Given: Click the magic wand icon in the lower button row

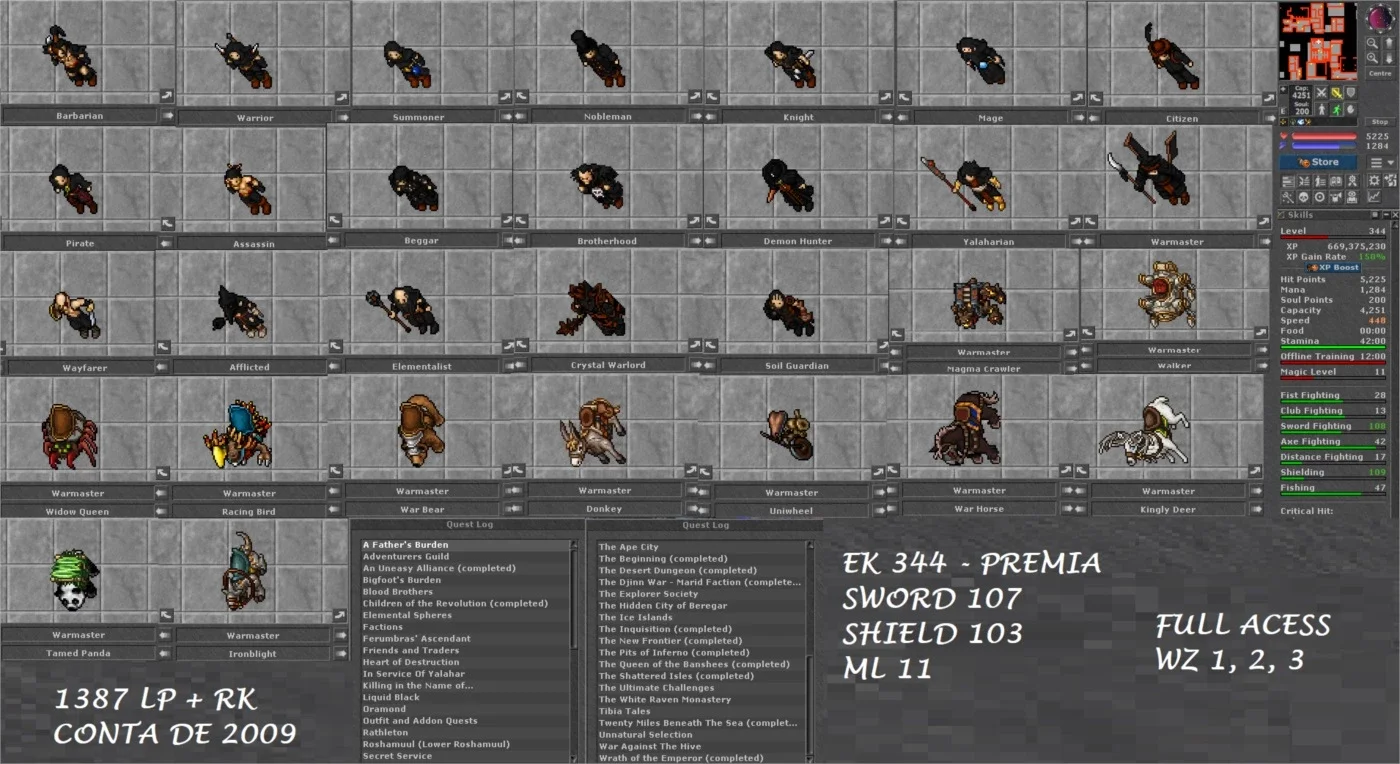Looking at the screenshot, I should pyautogui.click(x=1288, y=197).
